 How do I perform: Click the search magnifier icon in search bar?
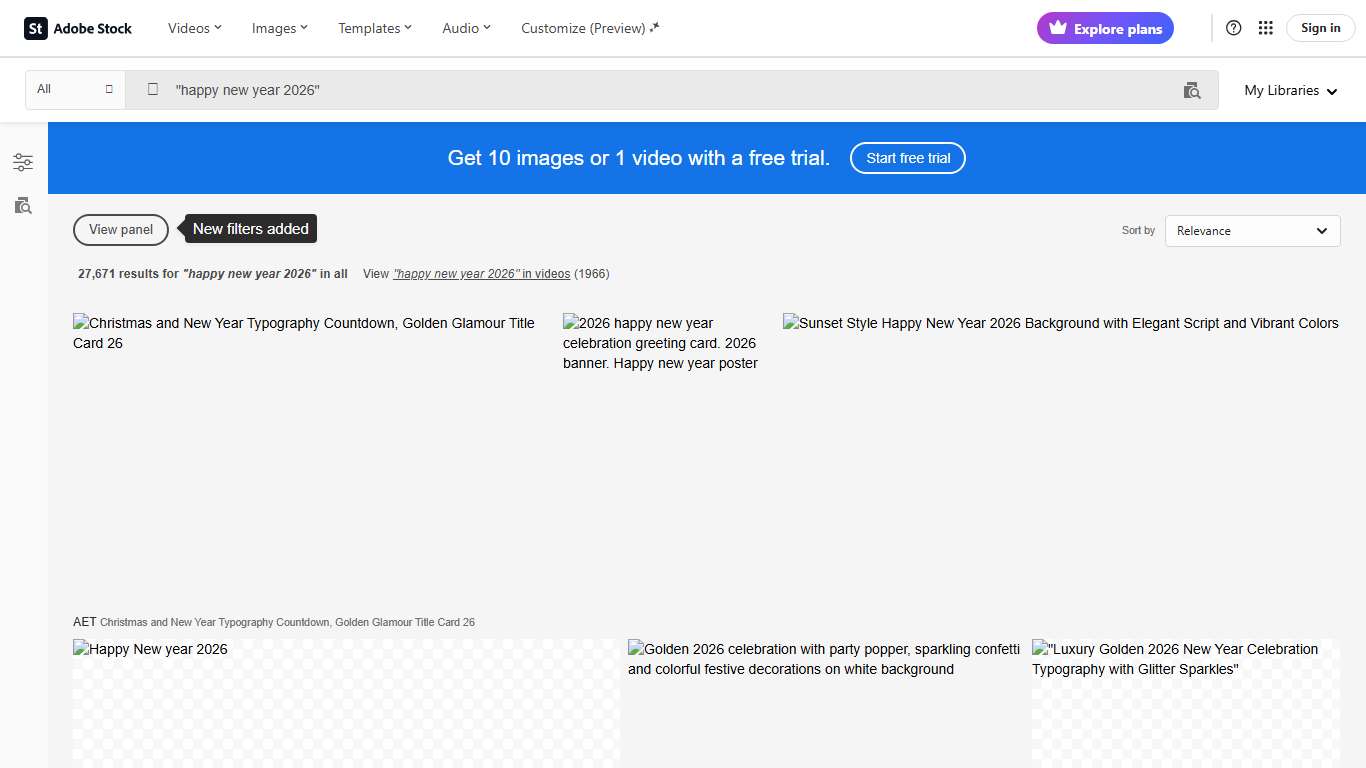point(153,89)
